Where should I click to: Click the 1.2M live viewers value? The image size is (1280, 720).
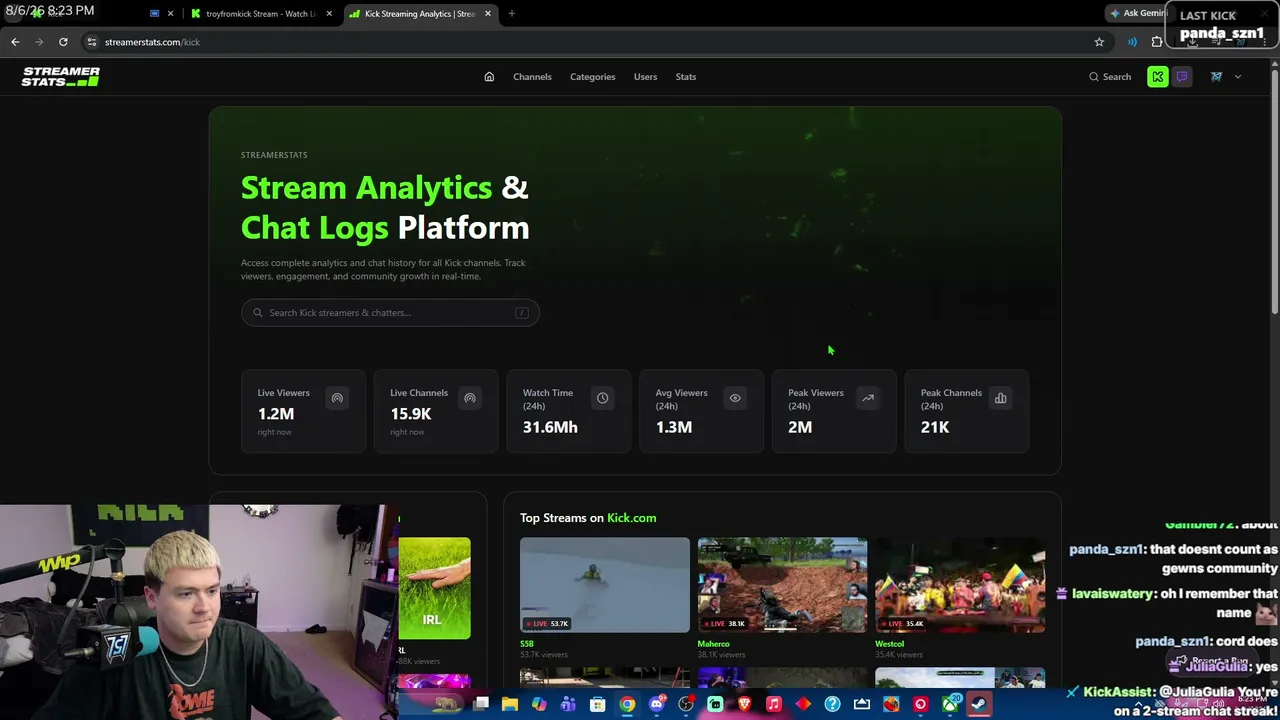(276, 414)
